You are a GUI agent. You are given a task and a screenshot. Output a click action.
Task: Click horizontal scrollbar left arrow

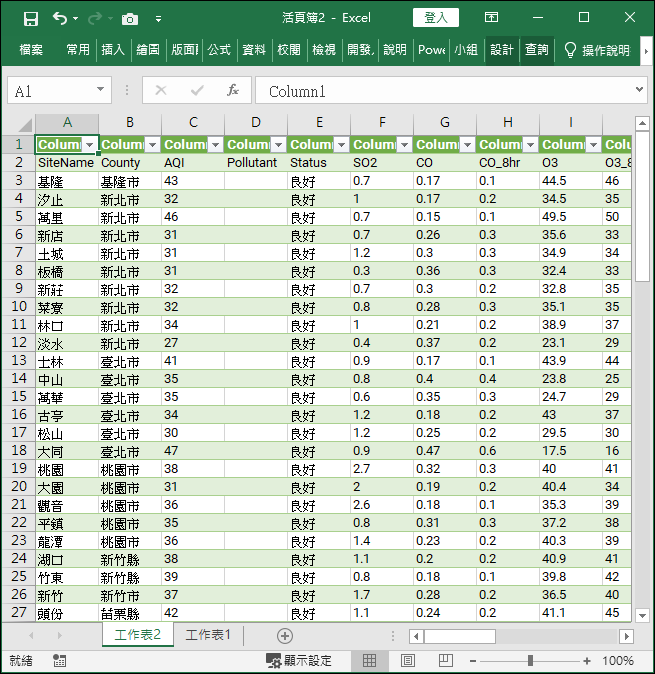[416, 636]
